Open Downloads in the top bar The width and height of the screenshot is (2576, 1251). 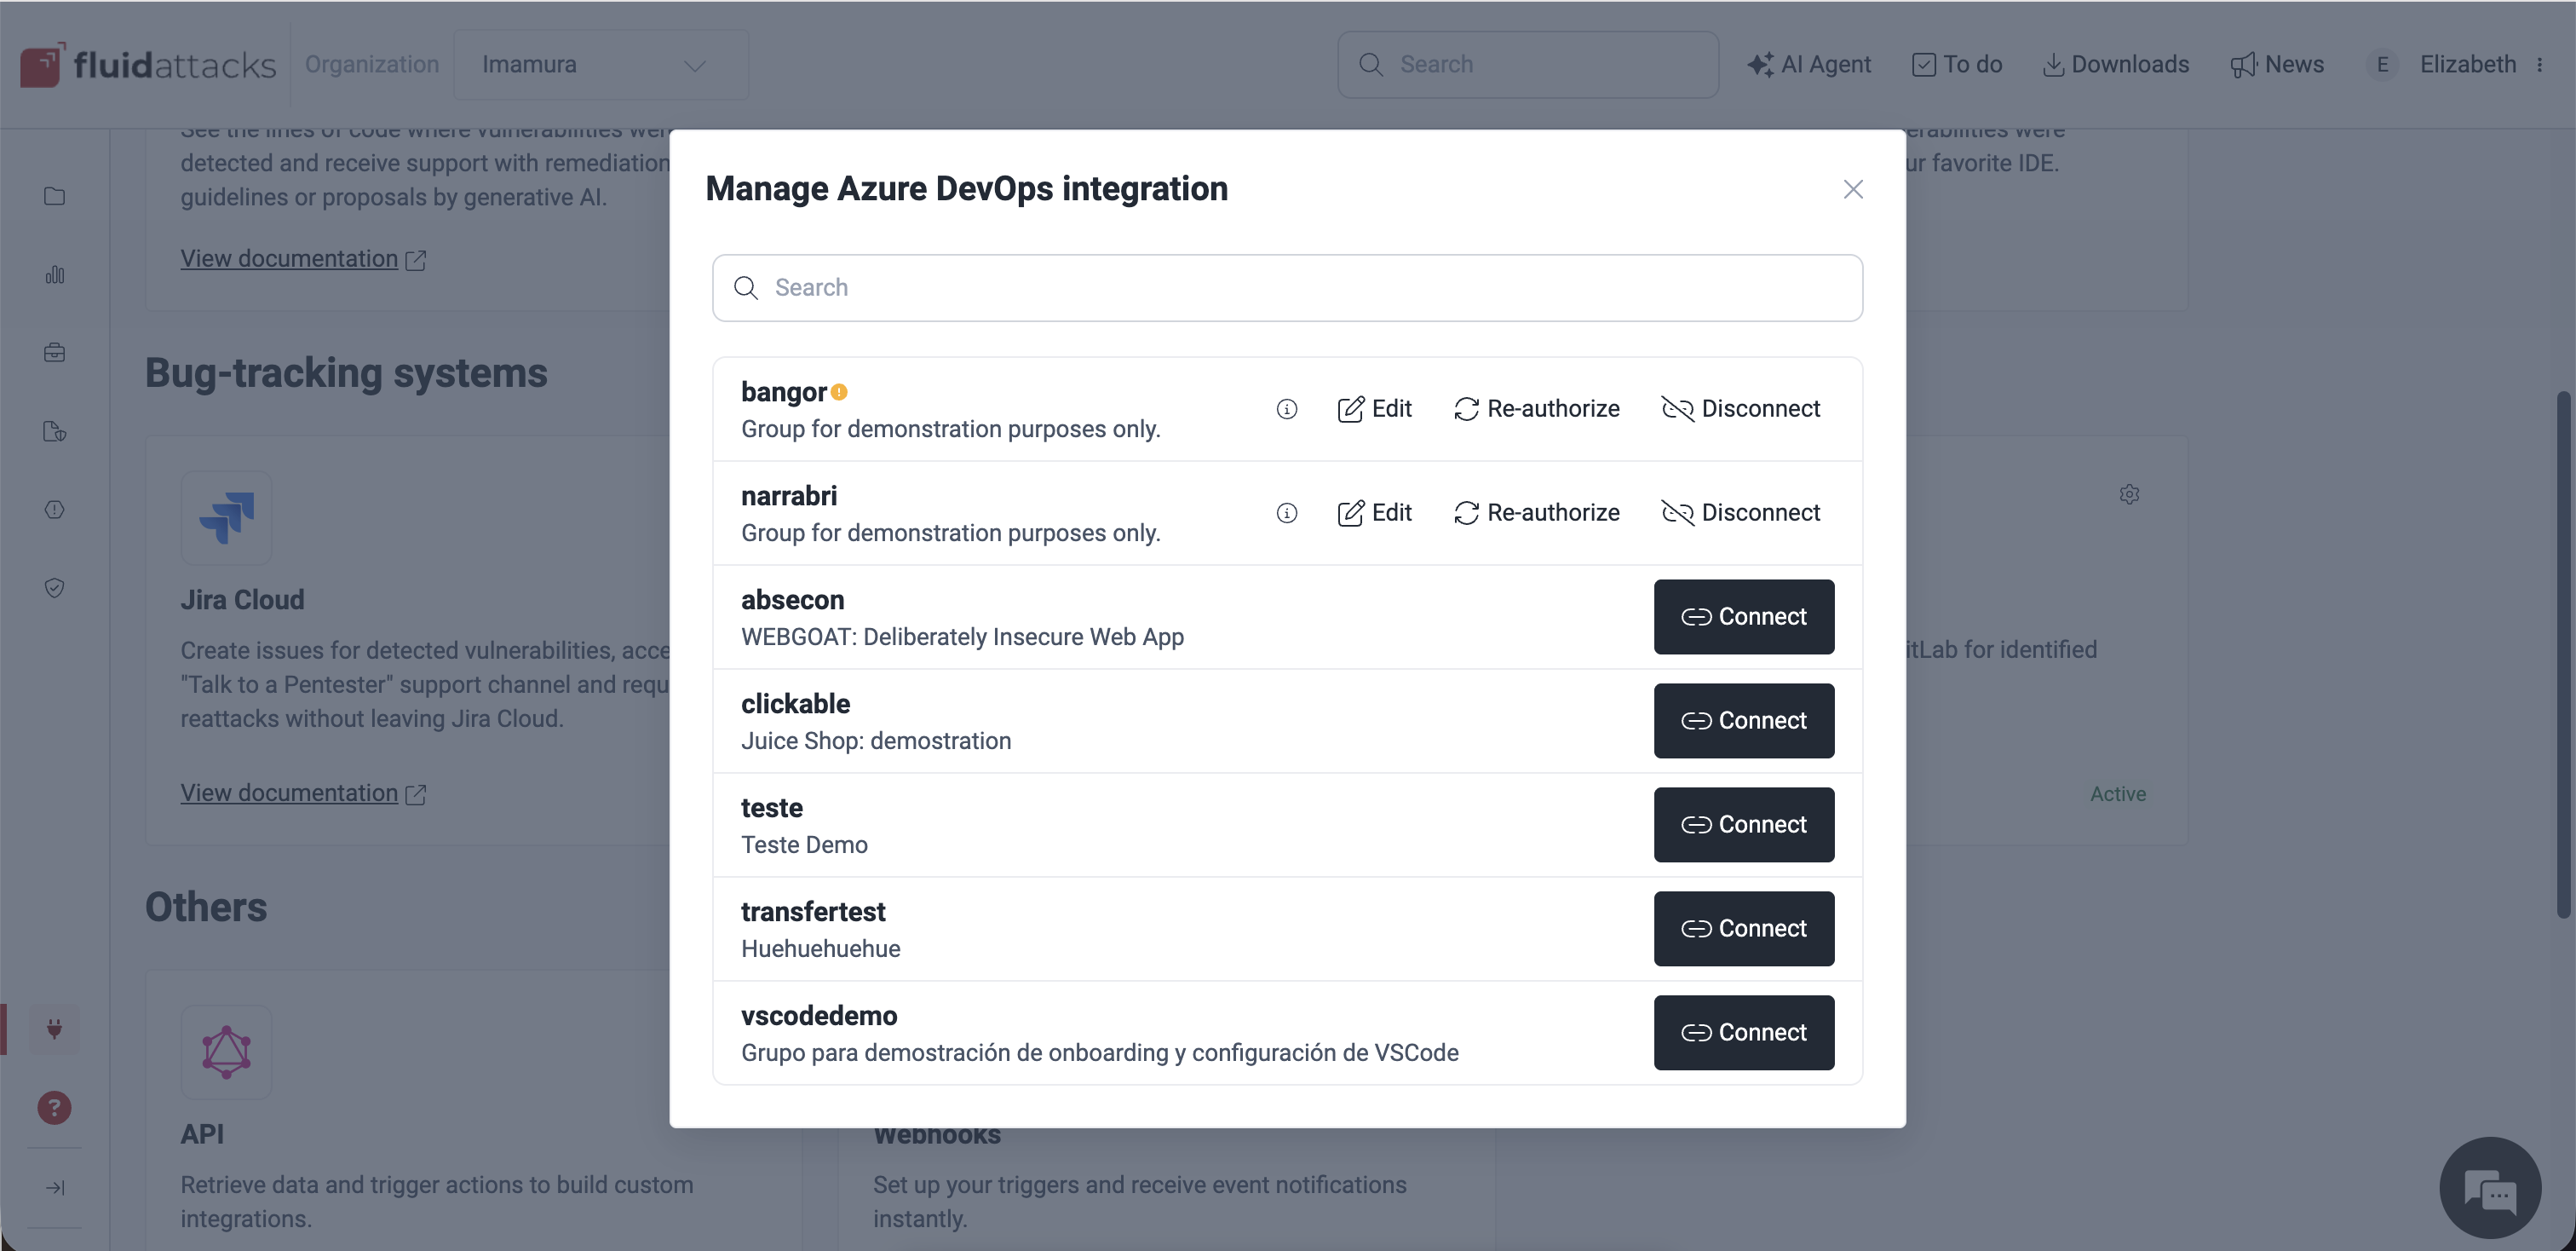pos(2115,65)
